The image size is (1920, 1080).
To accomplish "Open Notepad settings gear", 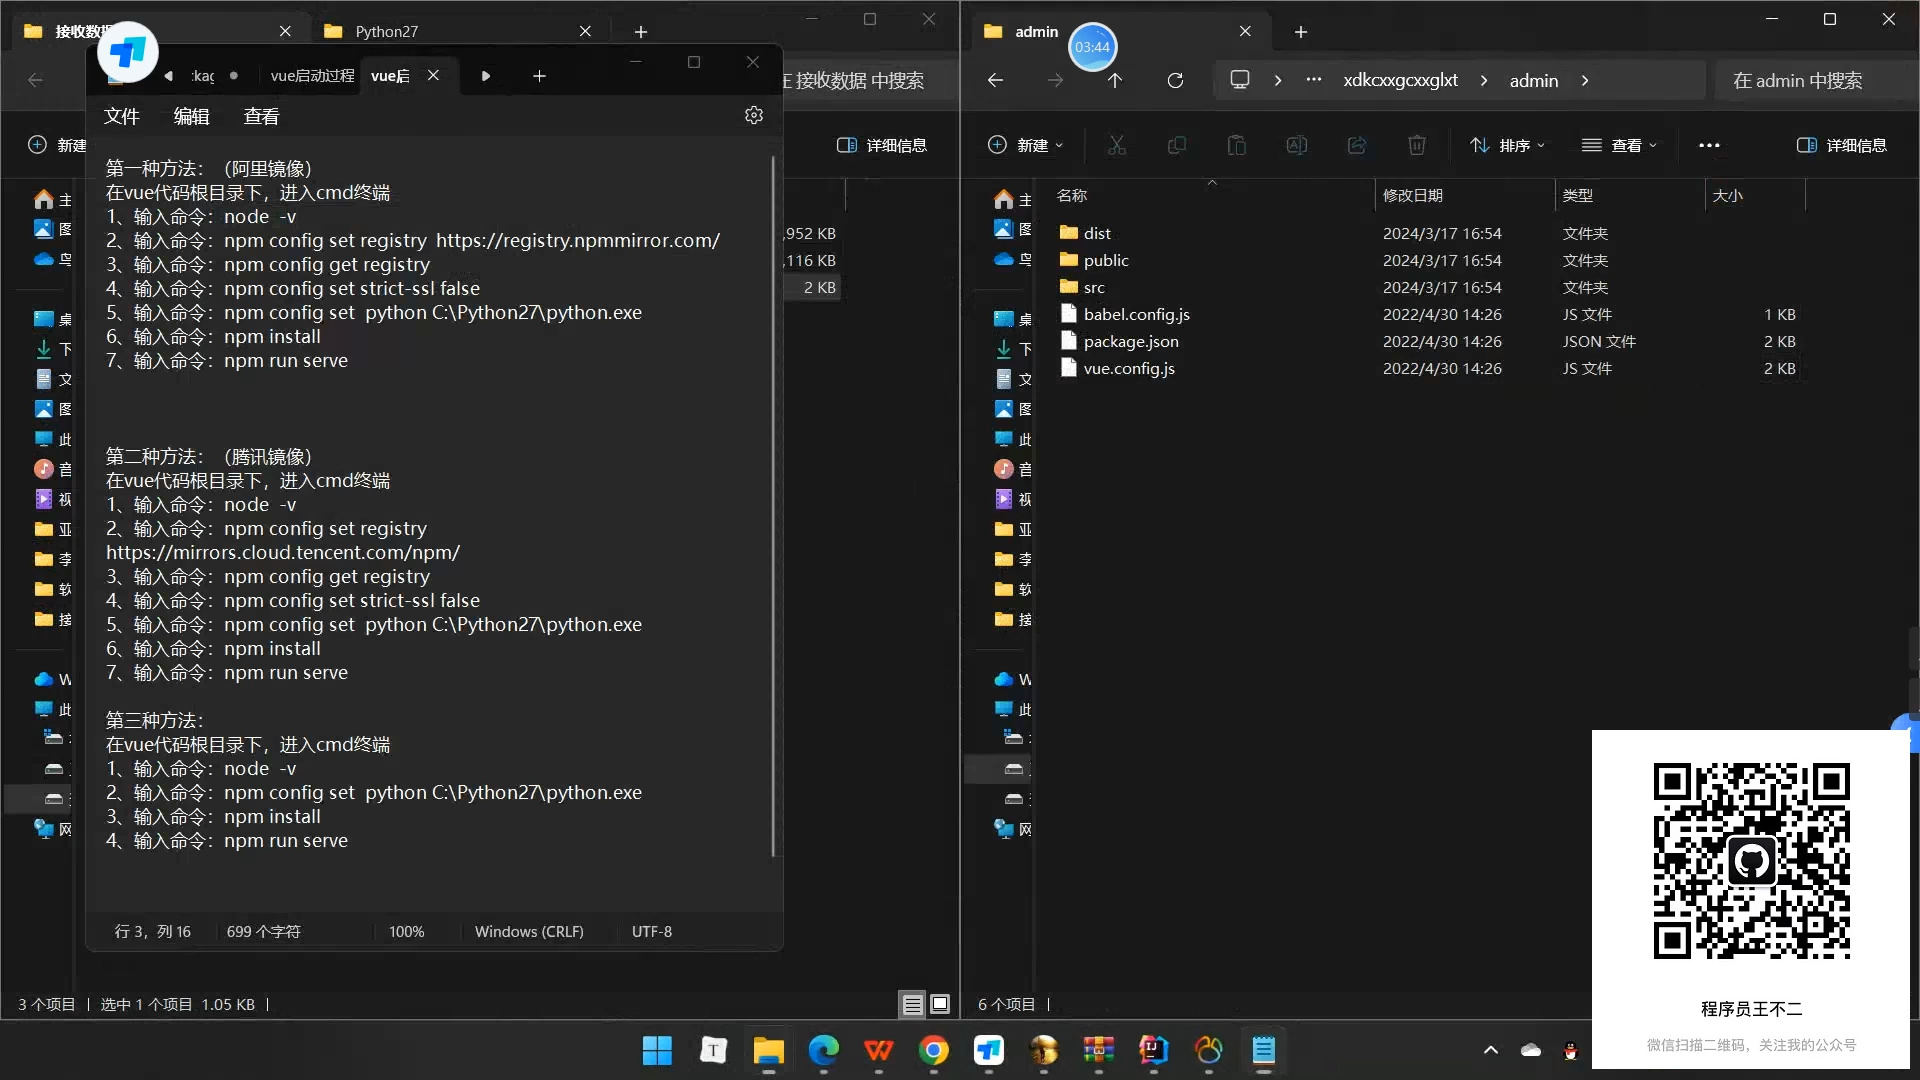I will click(x=754, y=116).
